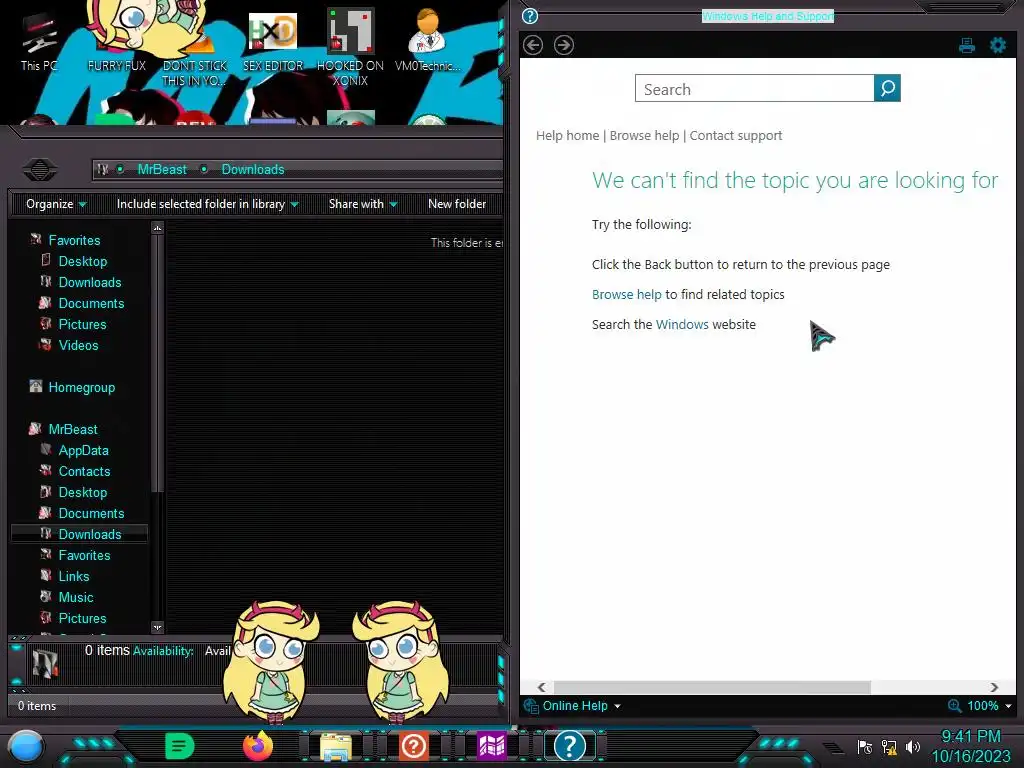Select AppData under MrBeast
1024x768 pixels.
pyautogui.click(x=83, y=450)
